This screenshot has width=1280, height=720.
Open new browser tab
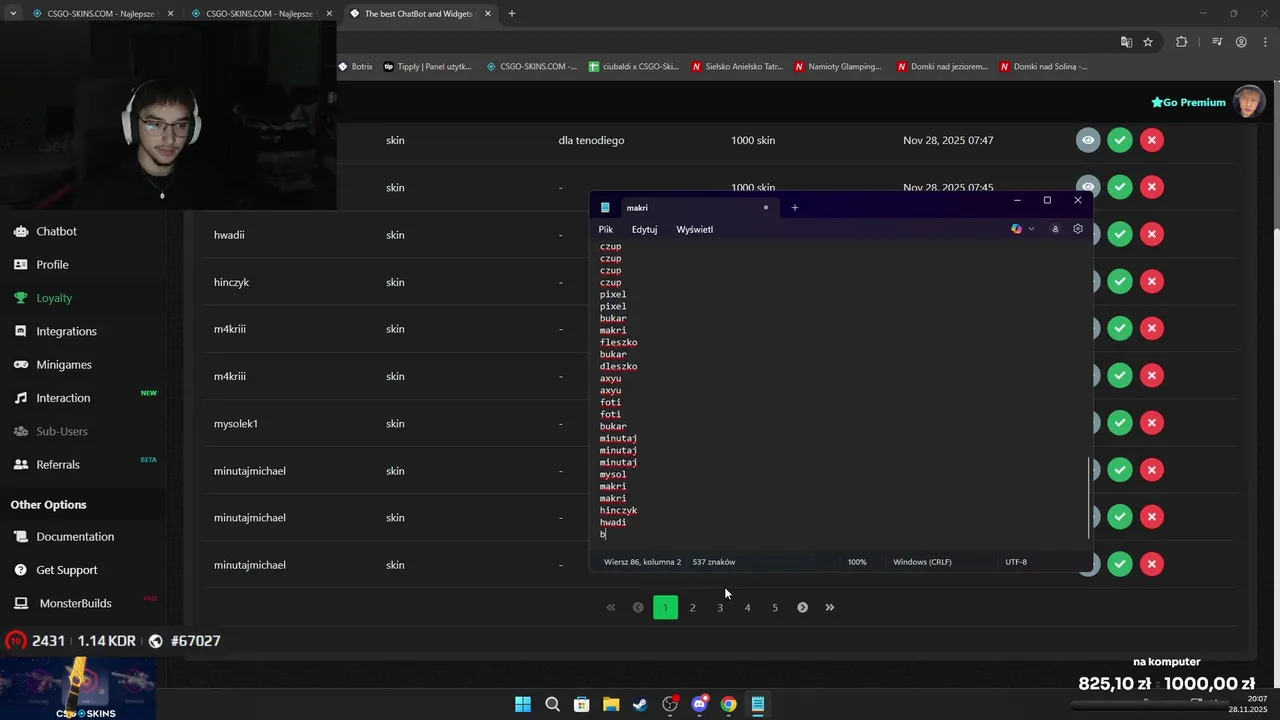tap(512, 13)
